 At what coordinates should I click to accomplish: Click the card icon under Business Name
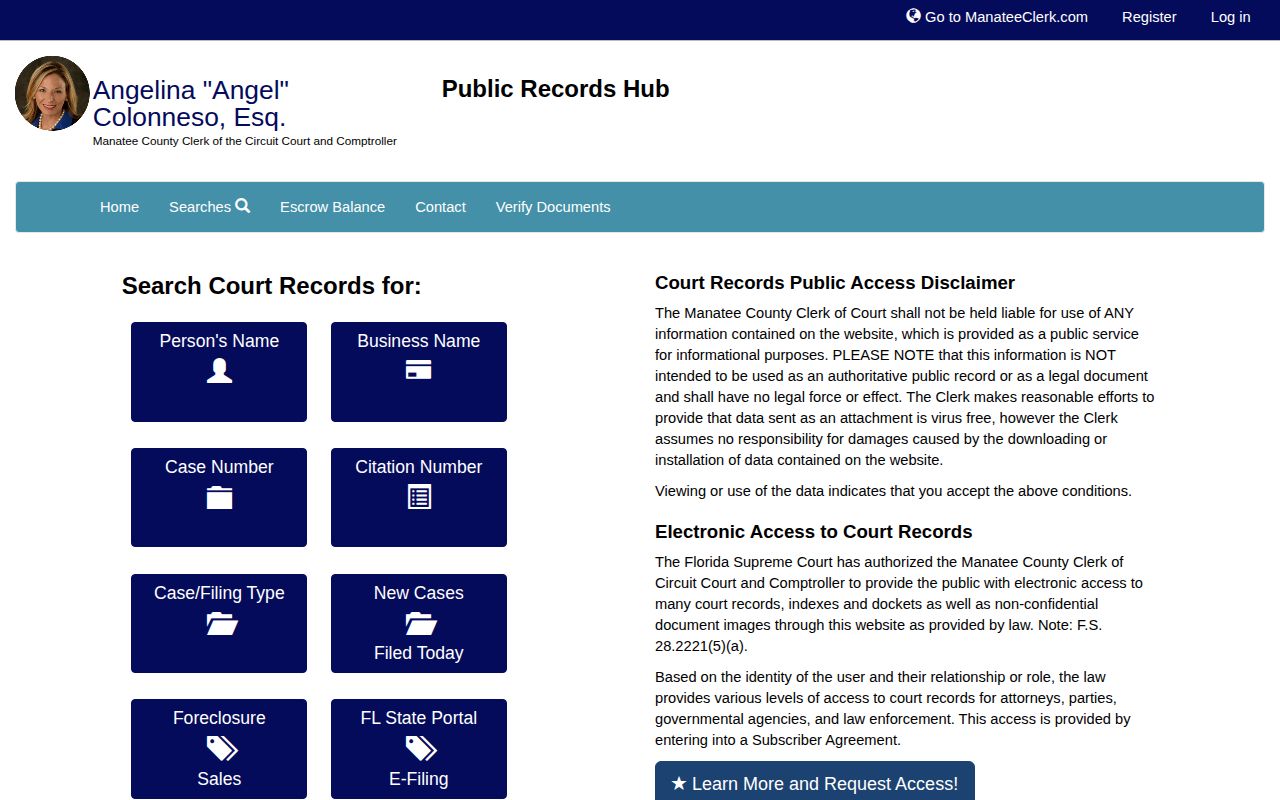point(418,370)
